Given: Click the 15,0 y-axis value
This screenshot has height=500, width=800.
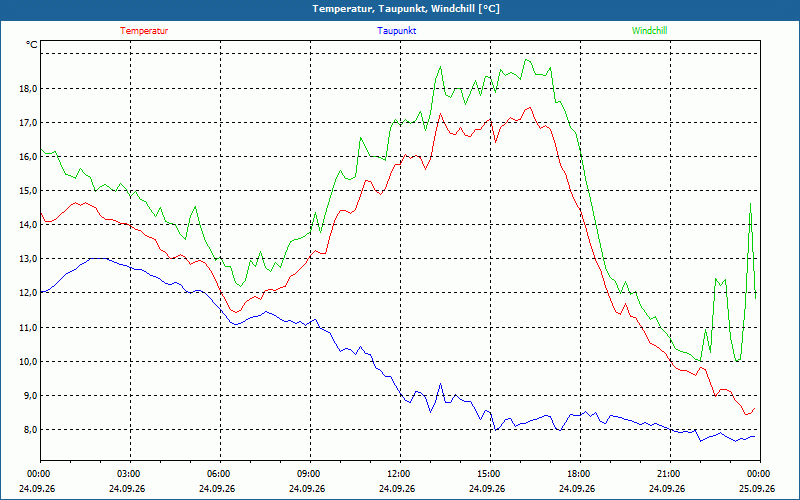Looking at the screenshot, I should (x=28, y=191).
